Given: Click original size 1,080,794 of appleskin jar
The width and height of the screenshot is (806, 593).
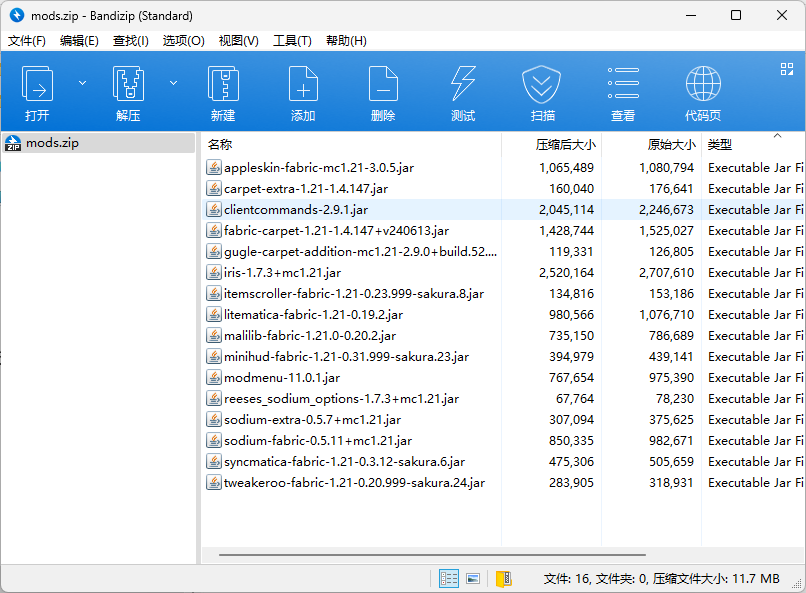Looking at the screenshot, I should [x=666, y=168].
